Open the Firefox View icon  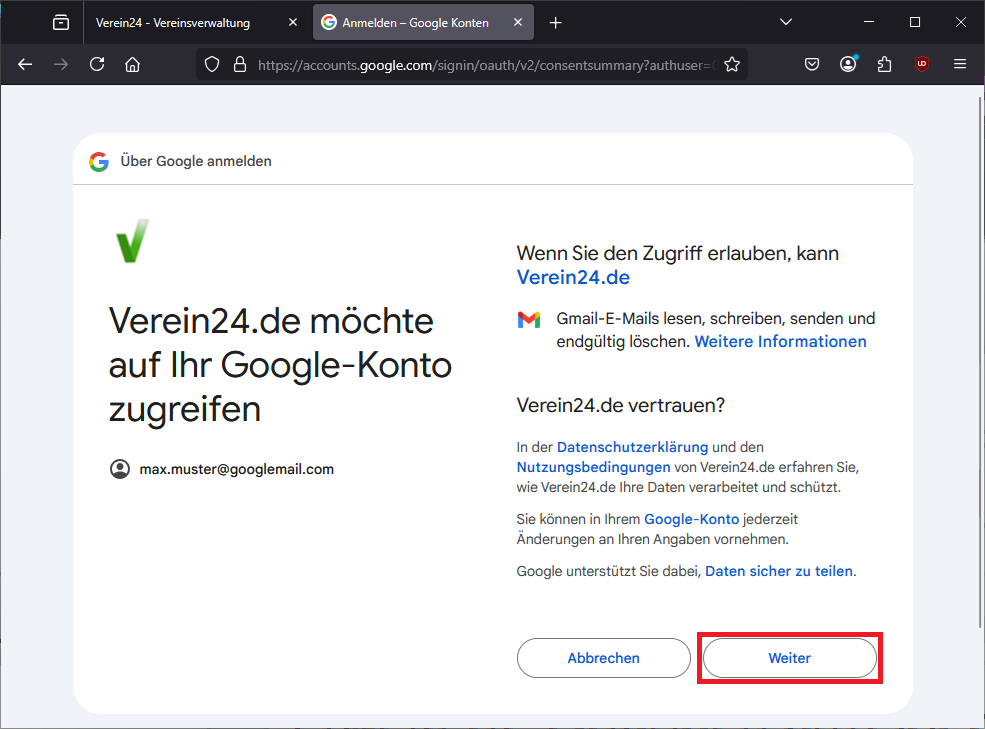61,23
